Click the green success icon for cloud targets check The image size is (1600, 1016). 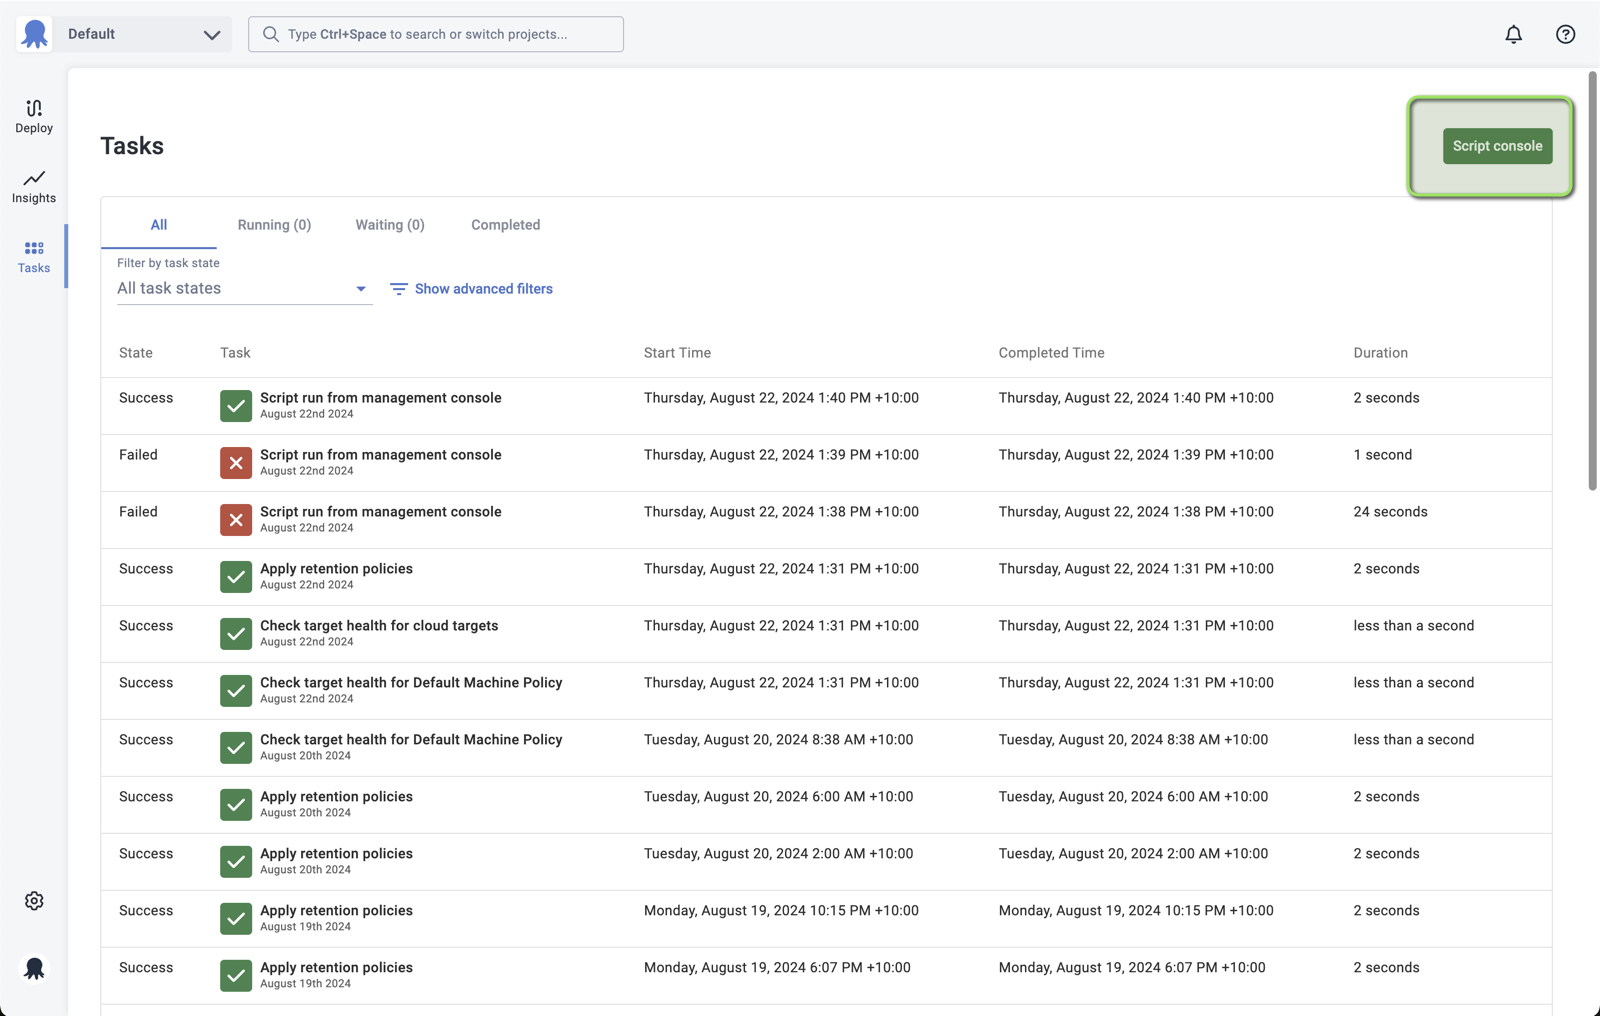coord(236,634)
